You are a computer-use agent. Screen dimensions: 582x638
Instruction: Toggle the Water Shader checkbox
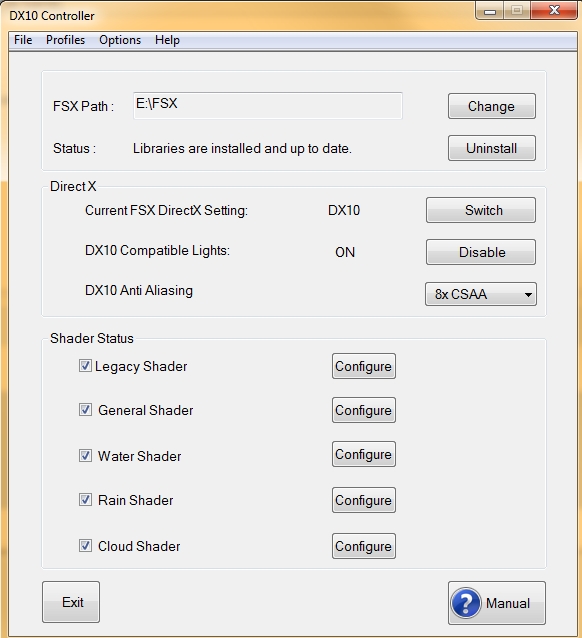[x=85, y=455]
